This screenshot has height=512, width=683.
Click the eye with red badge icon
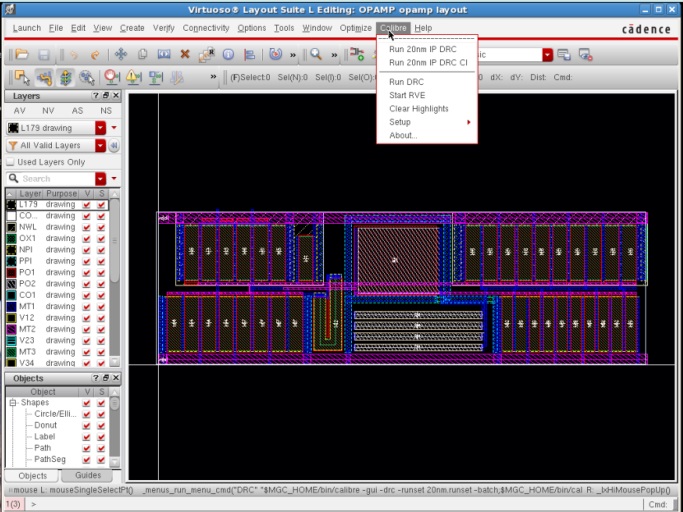tap(585, 54)
